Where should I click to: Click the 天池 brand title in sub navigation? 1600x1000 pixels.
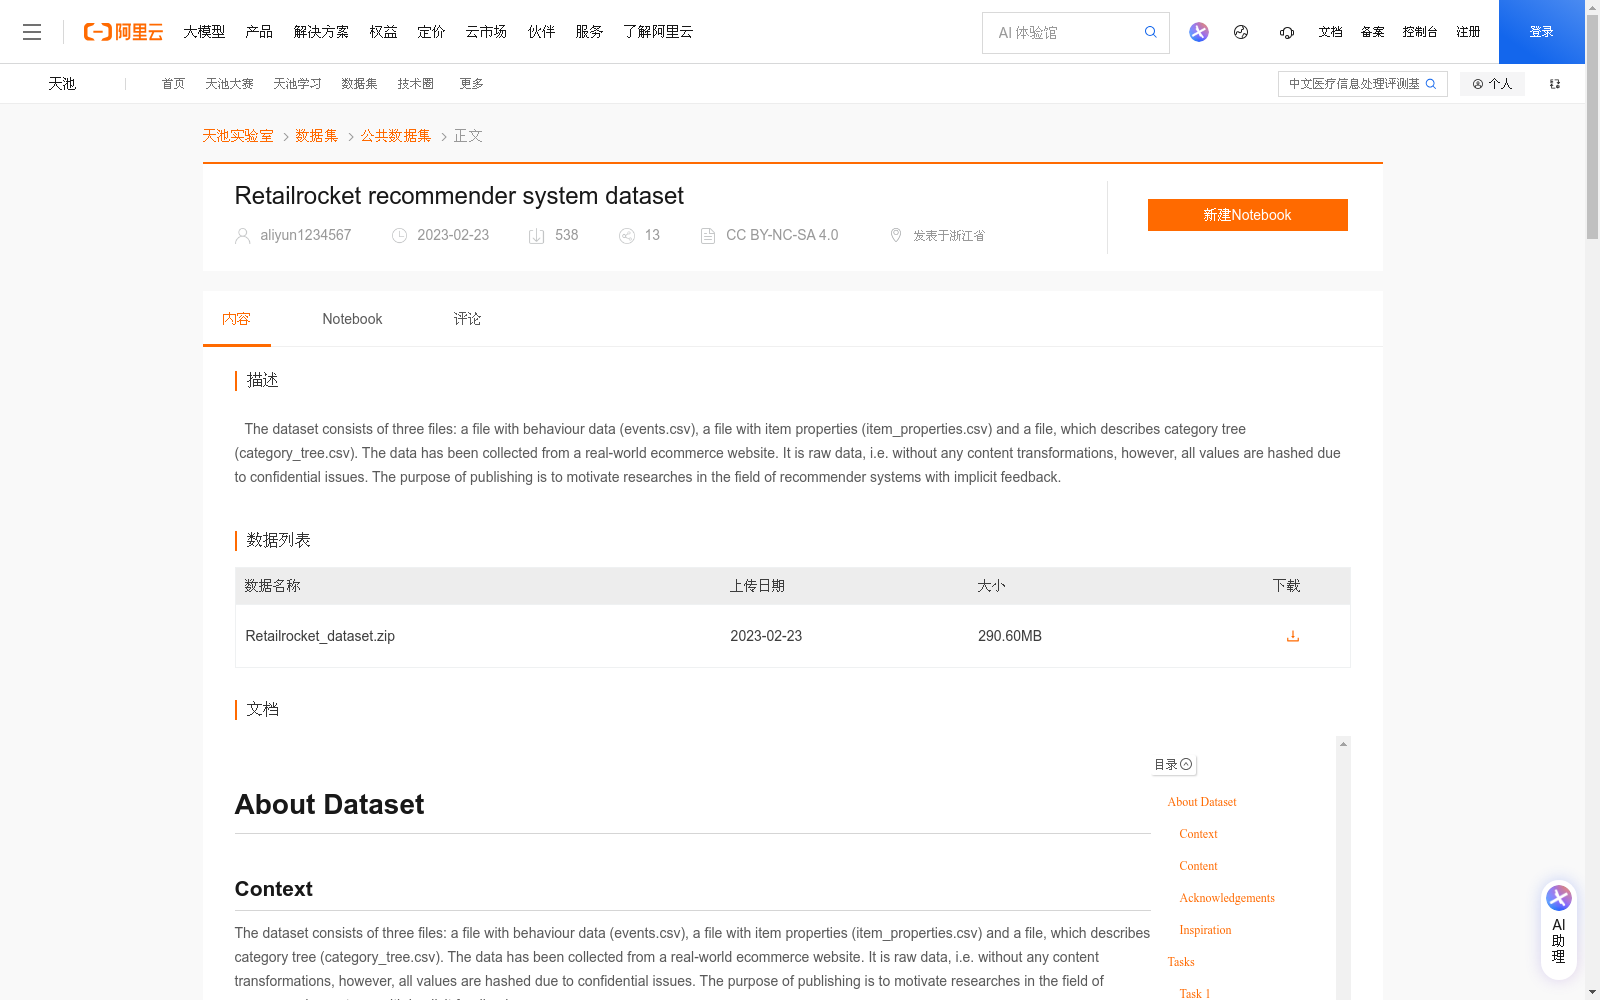pyautogui.click(x=62, y=84)
